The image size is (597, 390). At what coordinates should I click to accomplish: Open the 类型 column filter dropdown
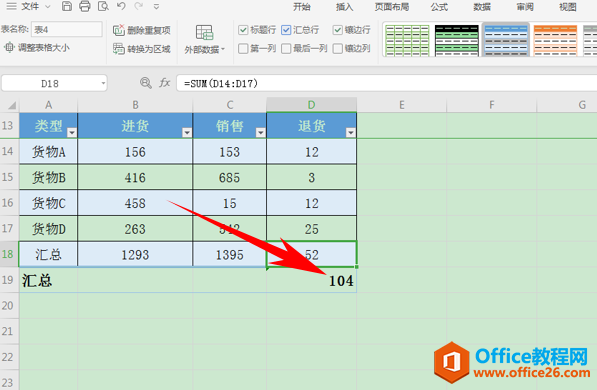[x=72, y=132]
